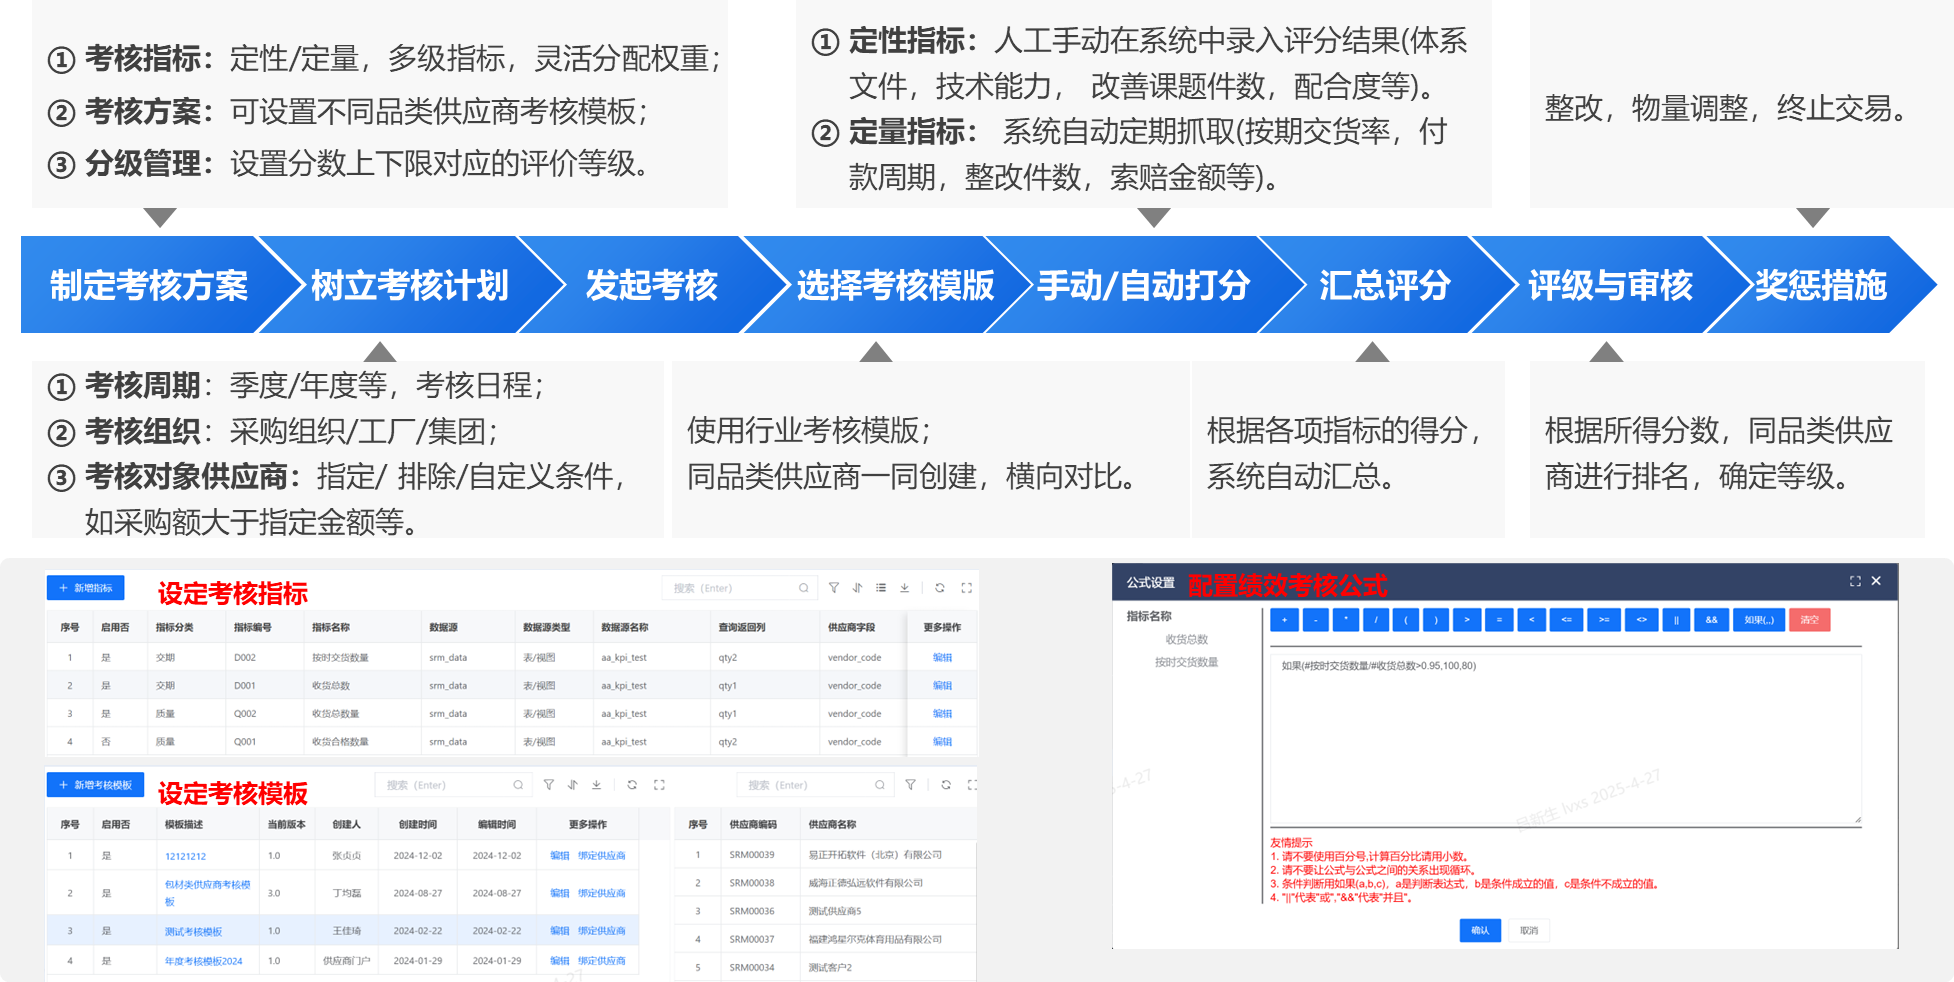Click the download export icon in the indicator toolbar
The image size is (1954, 982).
point(905,587)
